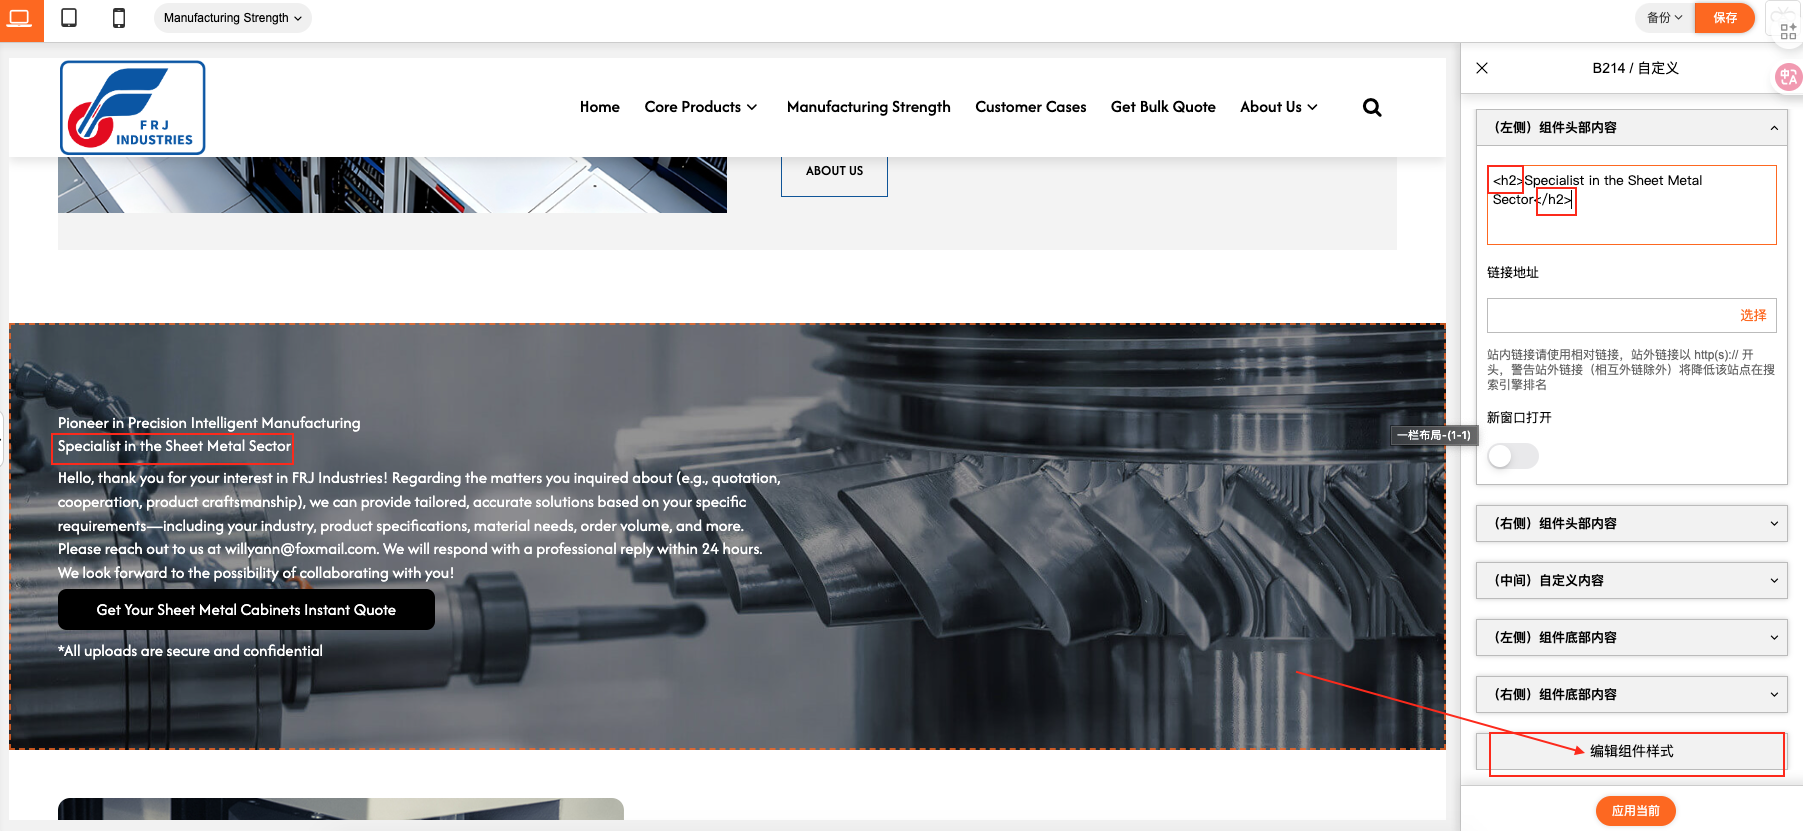
Task: Switch to mobile phone preview
Action: click(119, 18)
